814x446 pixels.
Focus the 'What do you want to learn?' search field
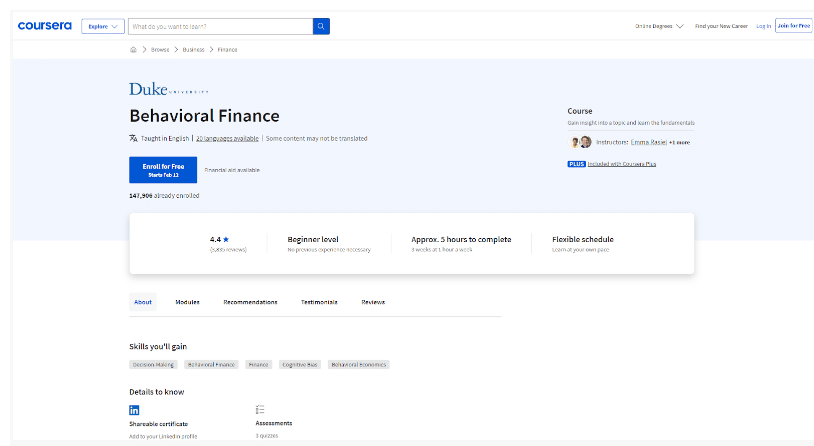tap(221, 26)
